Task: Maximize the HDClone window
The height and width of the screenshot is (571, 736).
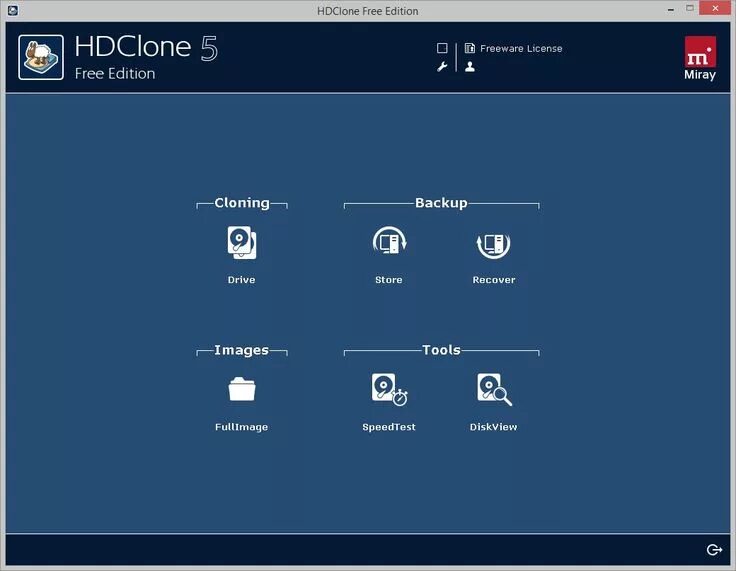Action: pos(690,8)
